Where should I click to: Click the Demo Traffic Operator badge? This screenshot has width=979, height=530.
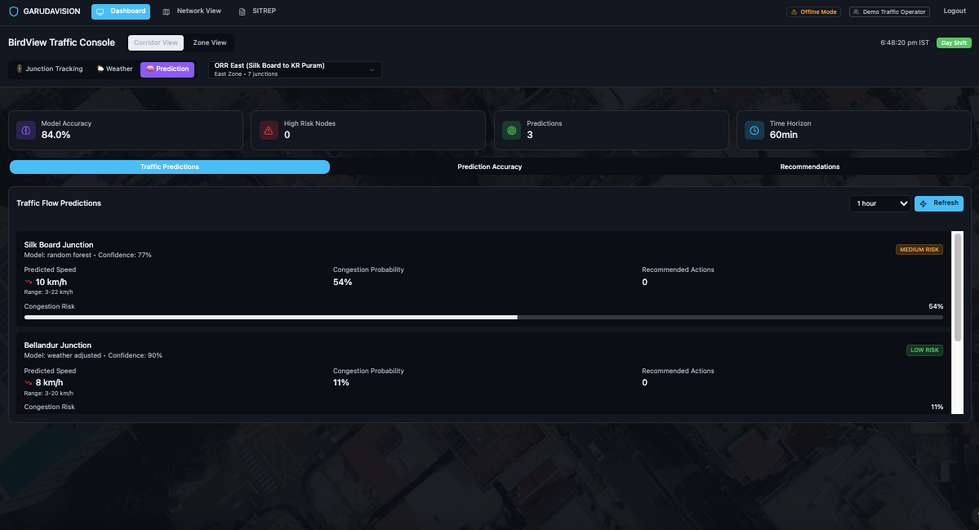coord(890,12)
